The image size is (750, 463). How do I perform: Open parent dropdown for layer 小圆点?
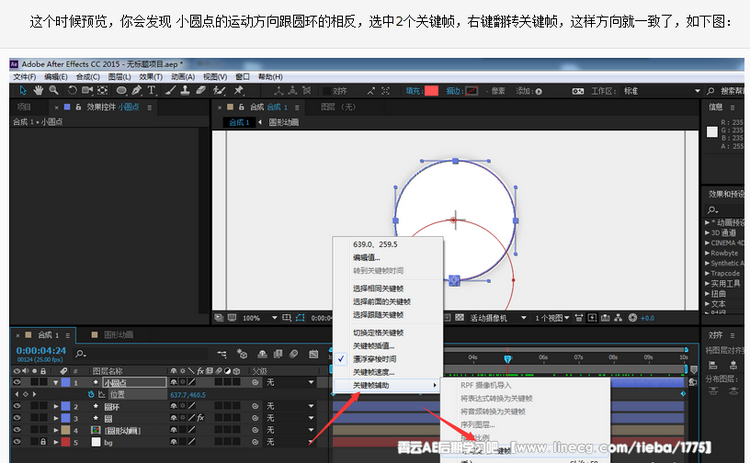click(290, 382)
